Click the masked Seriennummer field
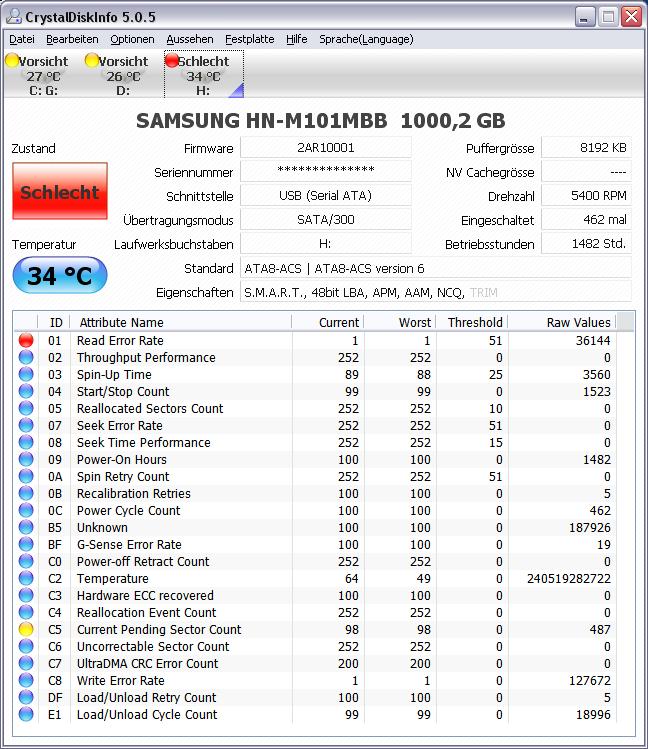The height and width of the screenshot is (749, 648). [326, 171]
